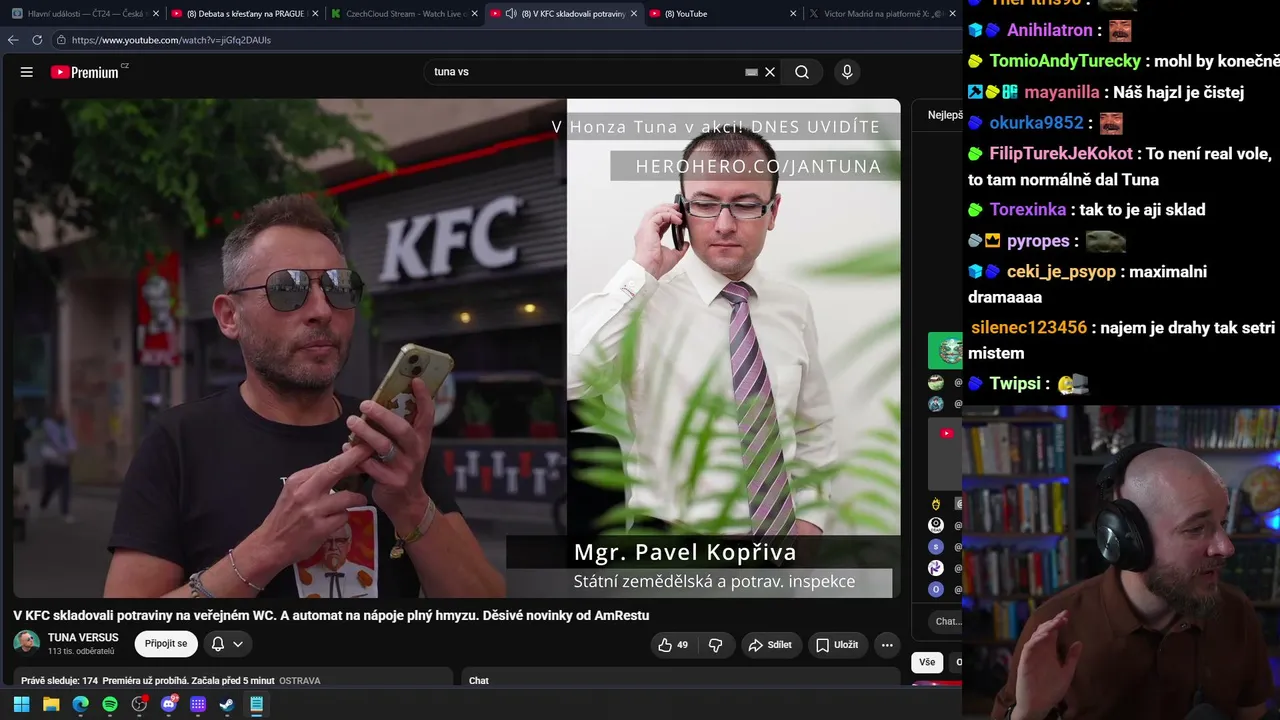Open Steam from the taskbar

tap(227, 704)
